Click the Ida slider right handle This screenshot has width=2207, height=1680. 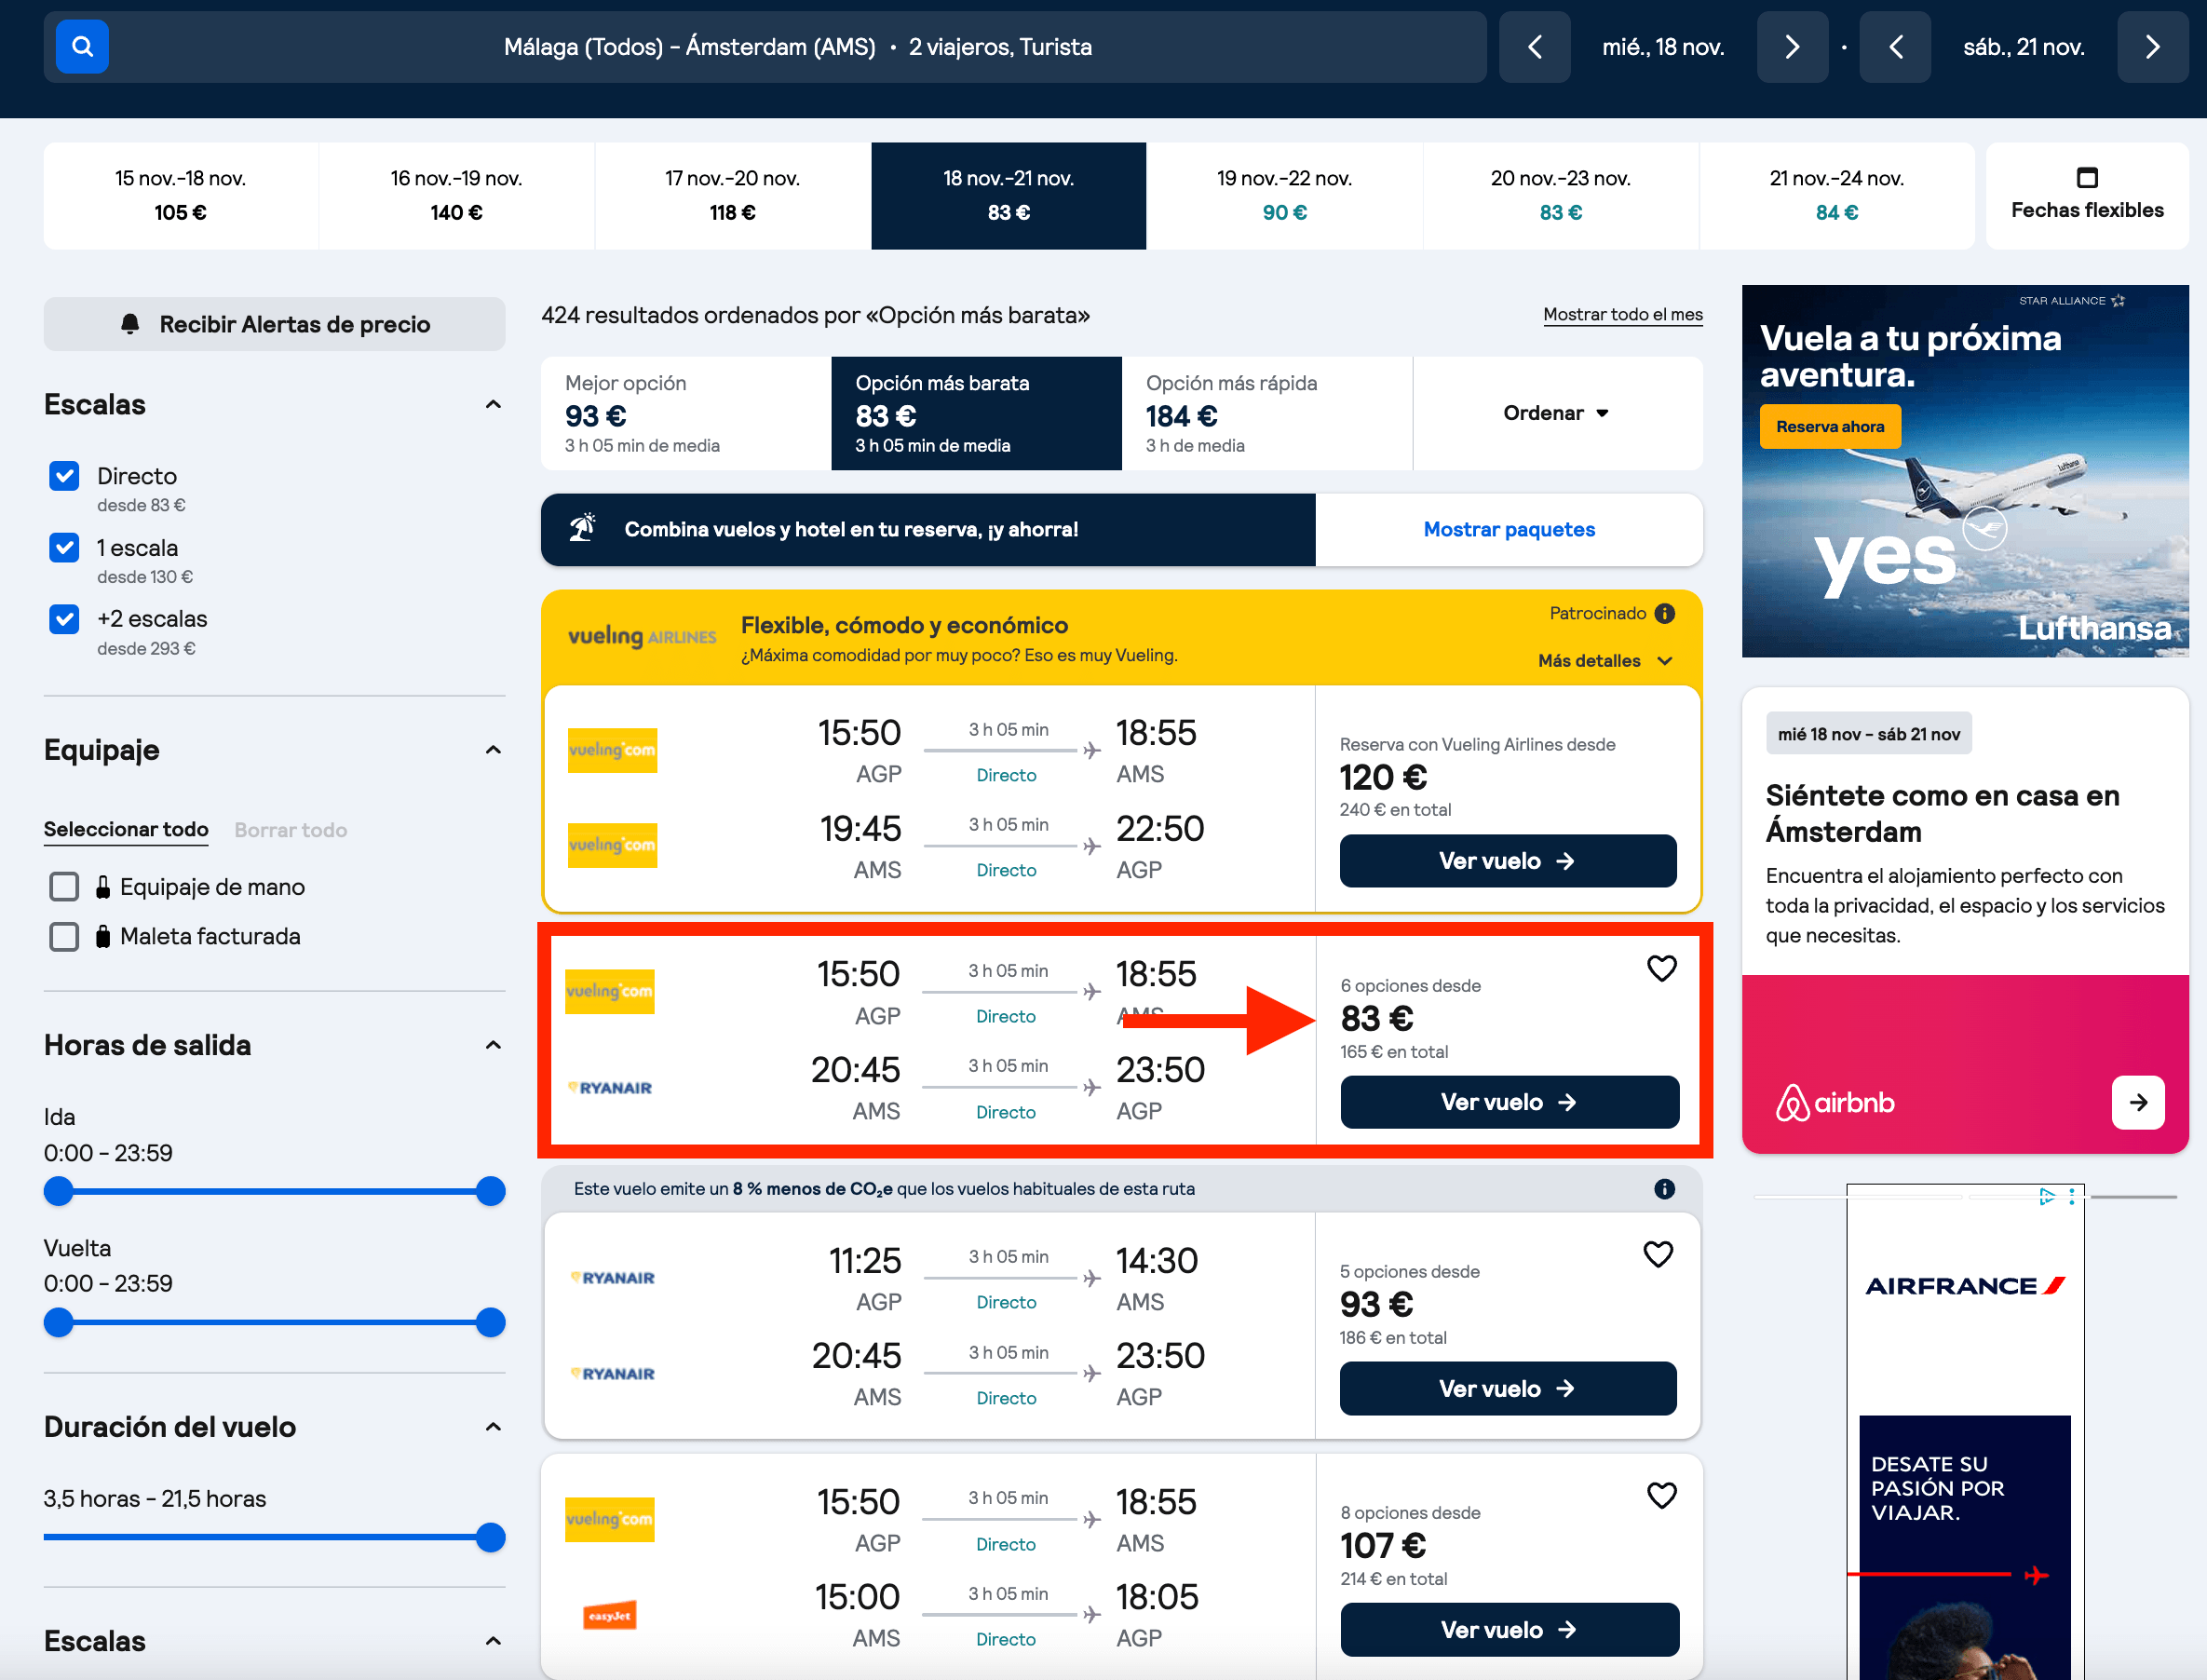490,1191
